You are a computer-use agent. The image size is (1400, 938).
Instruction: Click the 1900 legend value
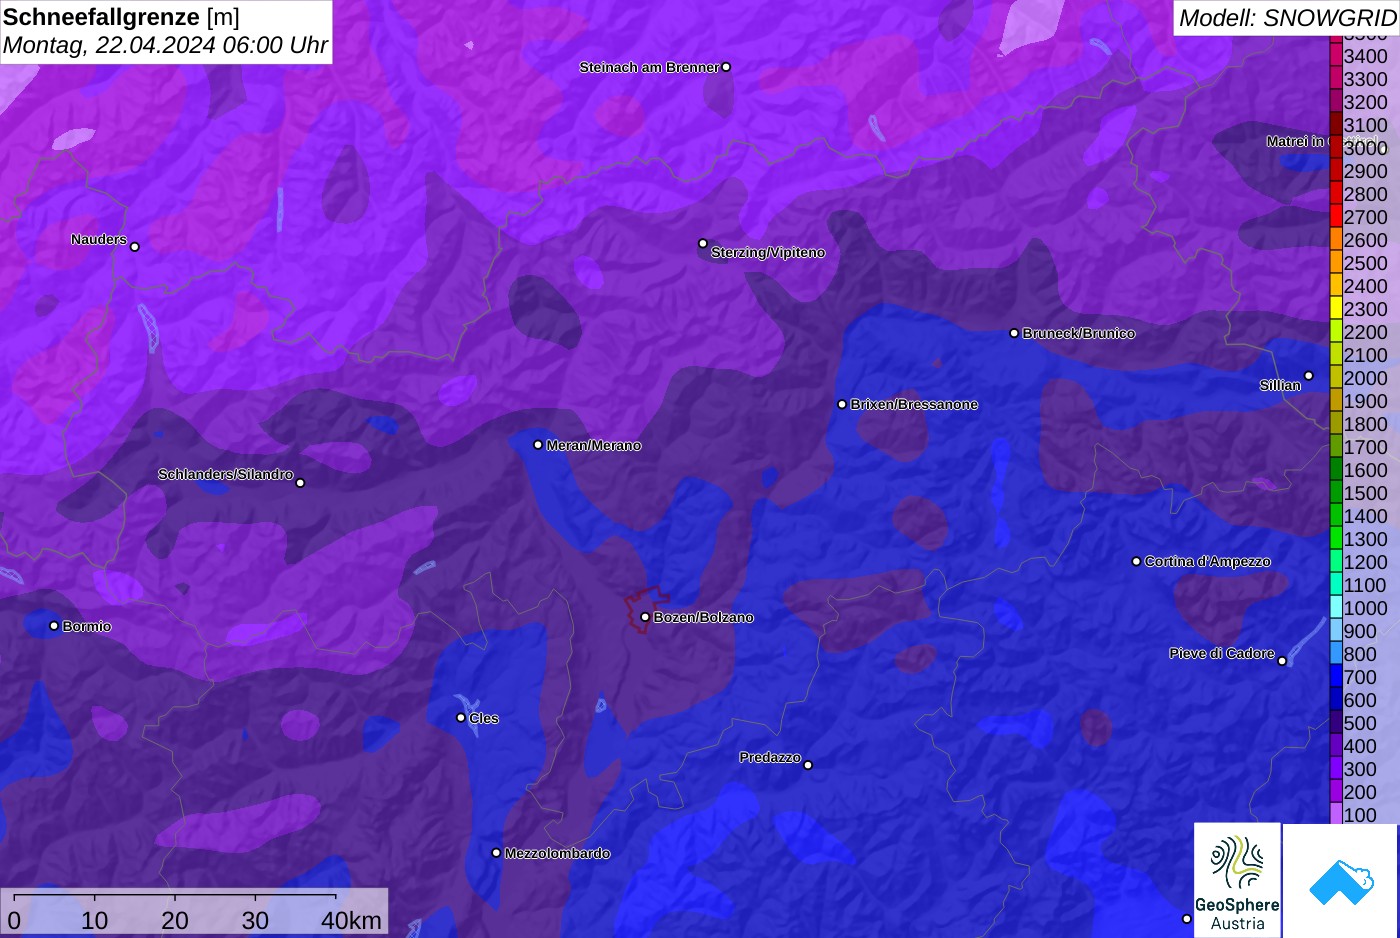(x=1365, y=401)
